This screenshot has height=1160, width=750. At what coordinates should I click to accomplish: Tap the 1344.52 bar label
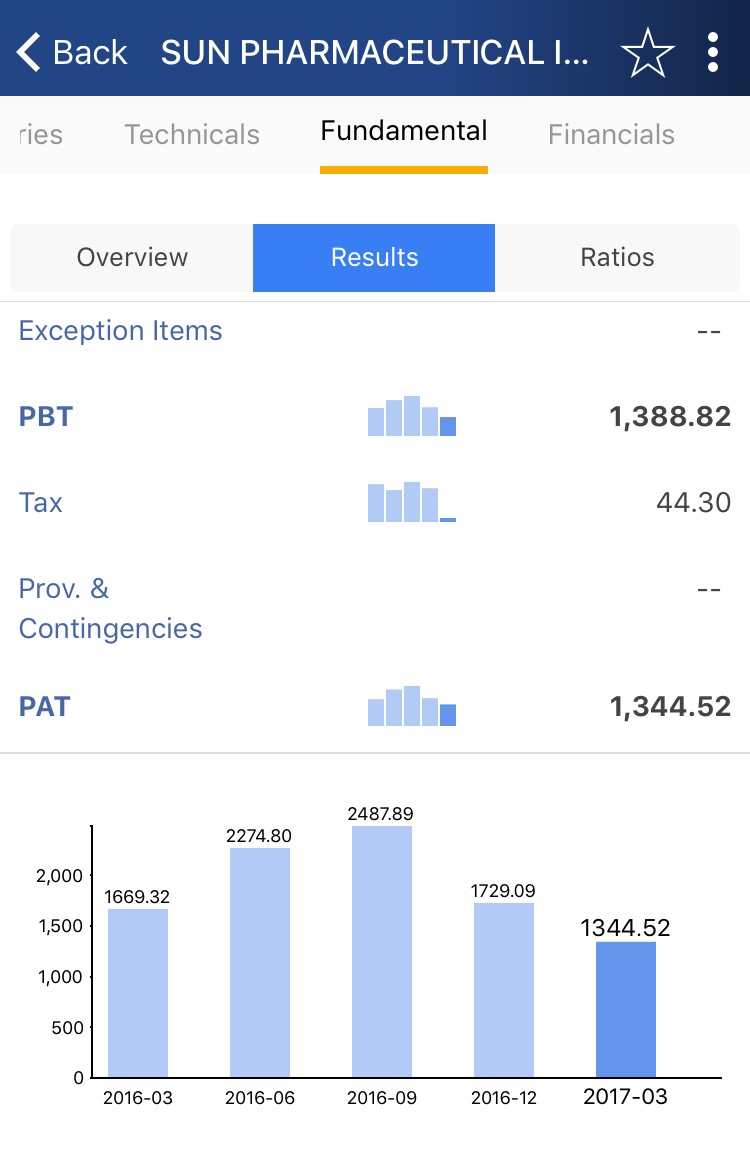[625, 928]
